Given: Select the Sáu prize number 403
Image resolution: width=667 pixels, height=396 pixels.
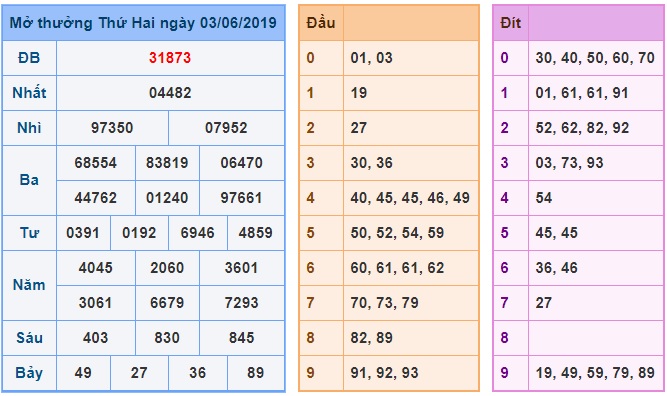Looking at the screenshot, I should (x=96, y=338).
